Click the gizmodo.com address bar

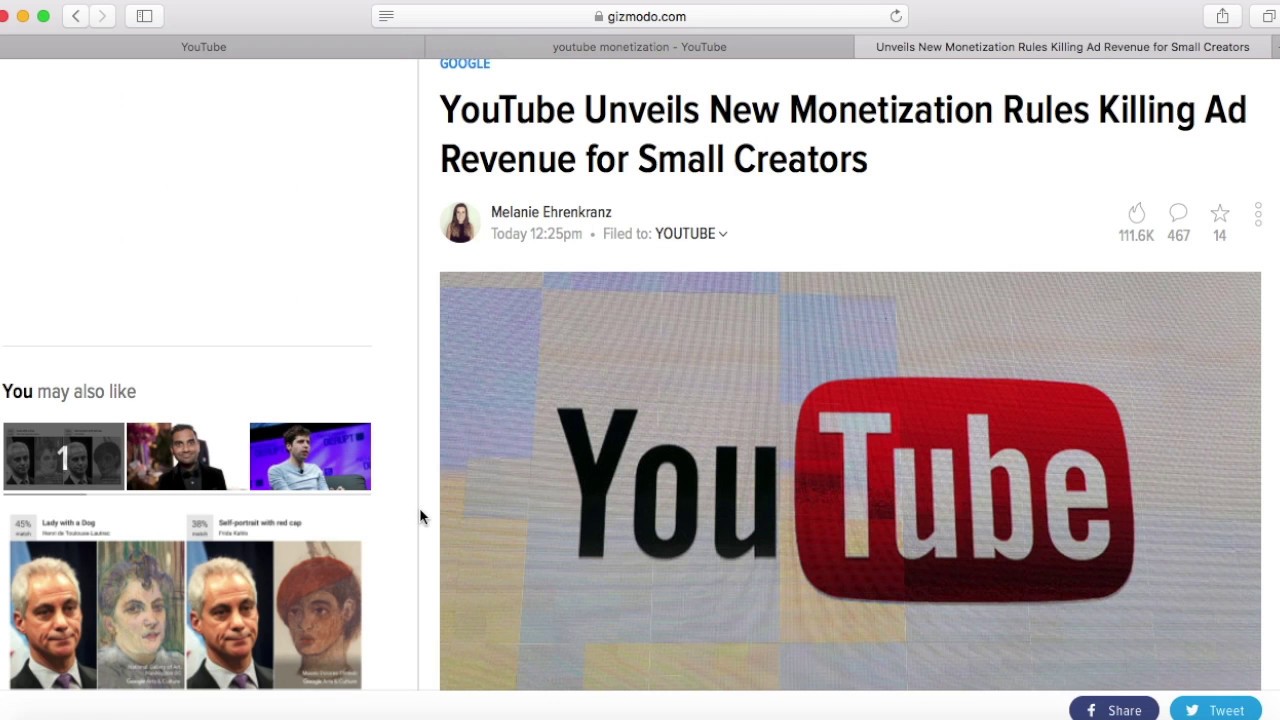pos(640,16)
